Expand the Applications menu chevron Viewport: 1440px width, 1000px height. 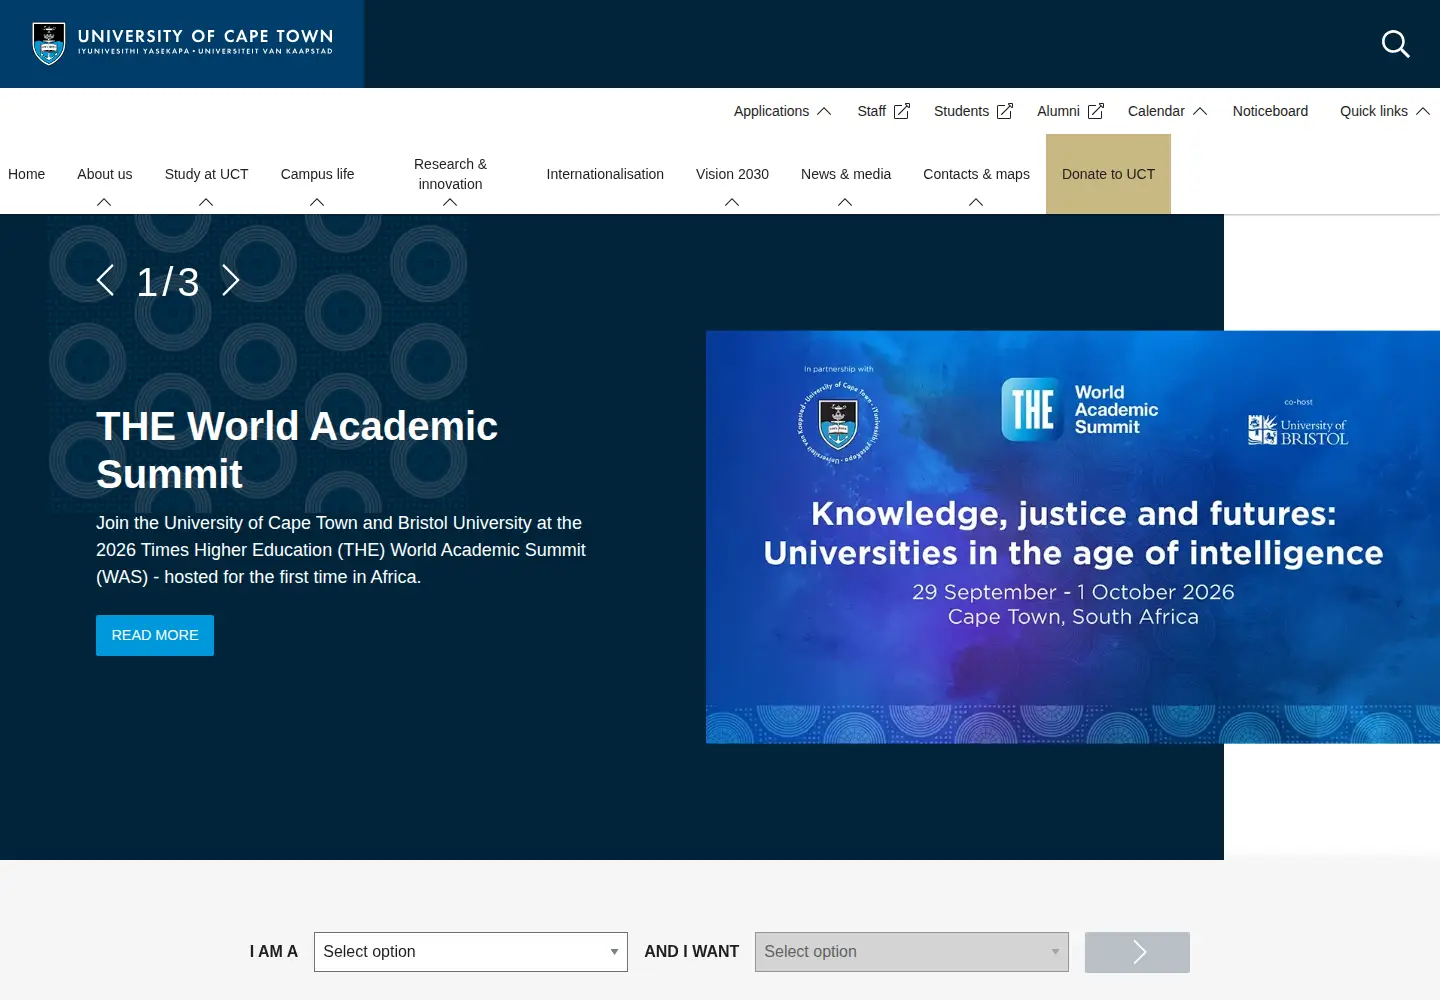824,111
